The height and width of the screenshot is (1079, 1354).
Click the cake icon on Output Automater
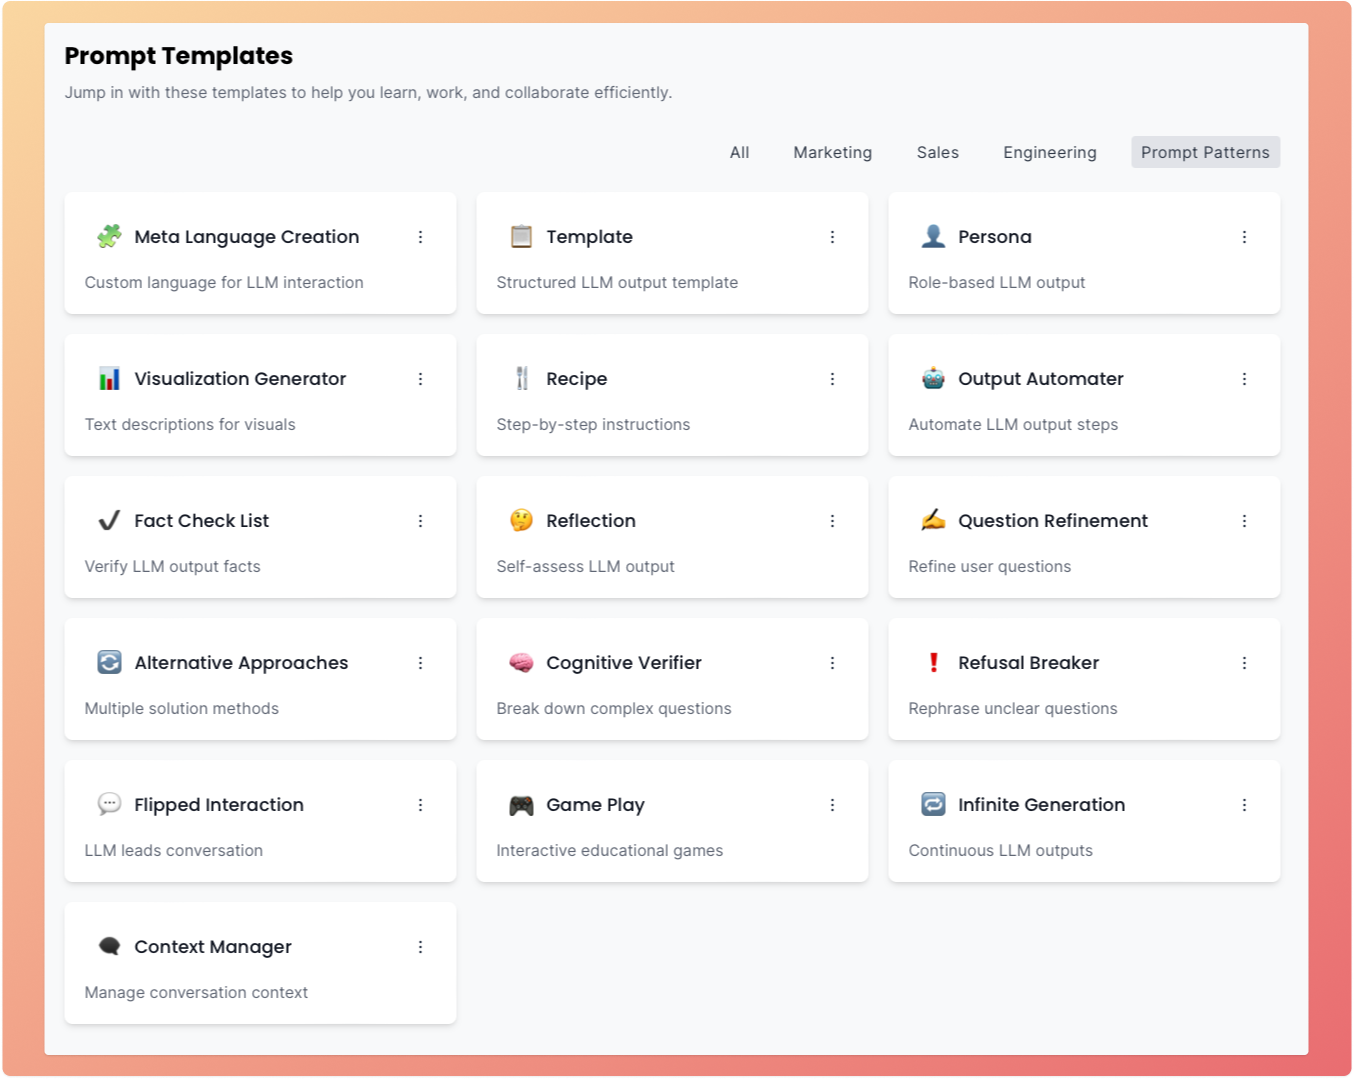[x=932, y=379]
